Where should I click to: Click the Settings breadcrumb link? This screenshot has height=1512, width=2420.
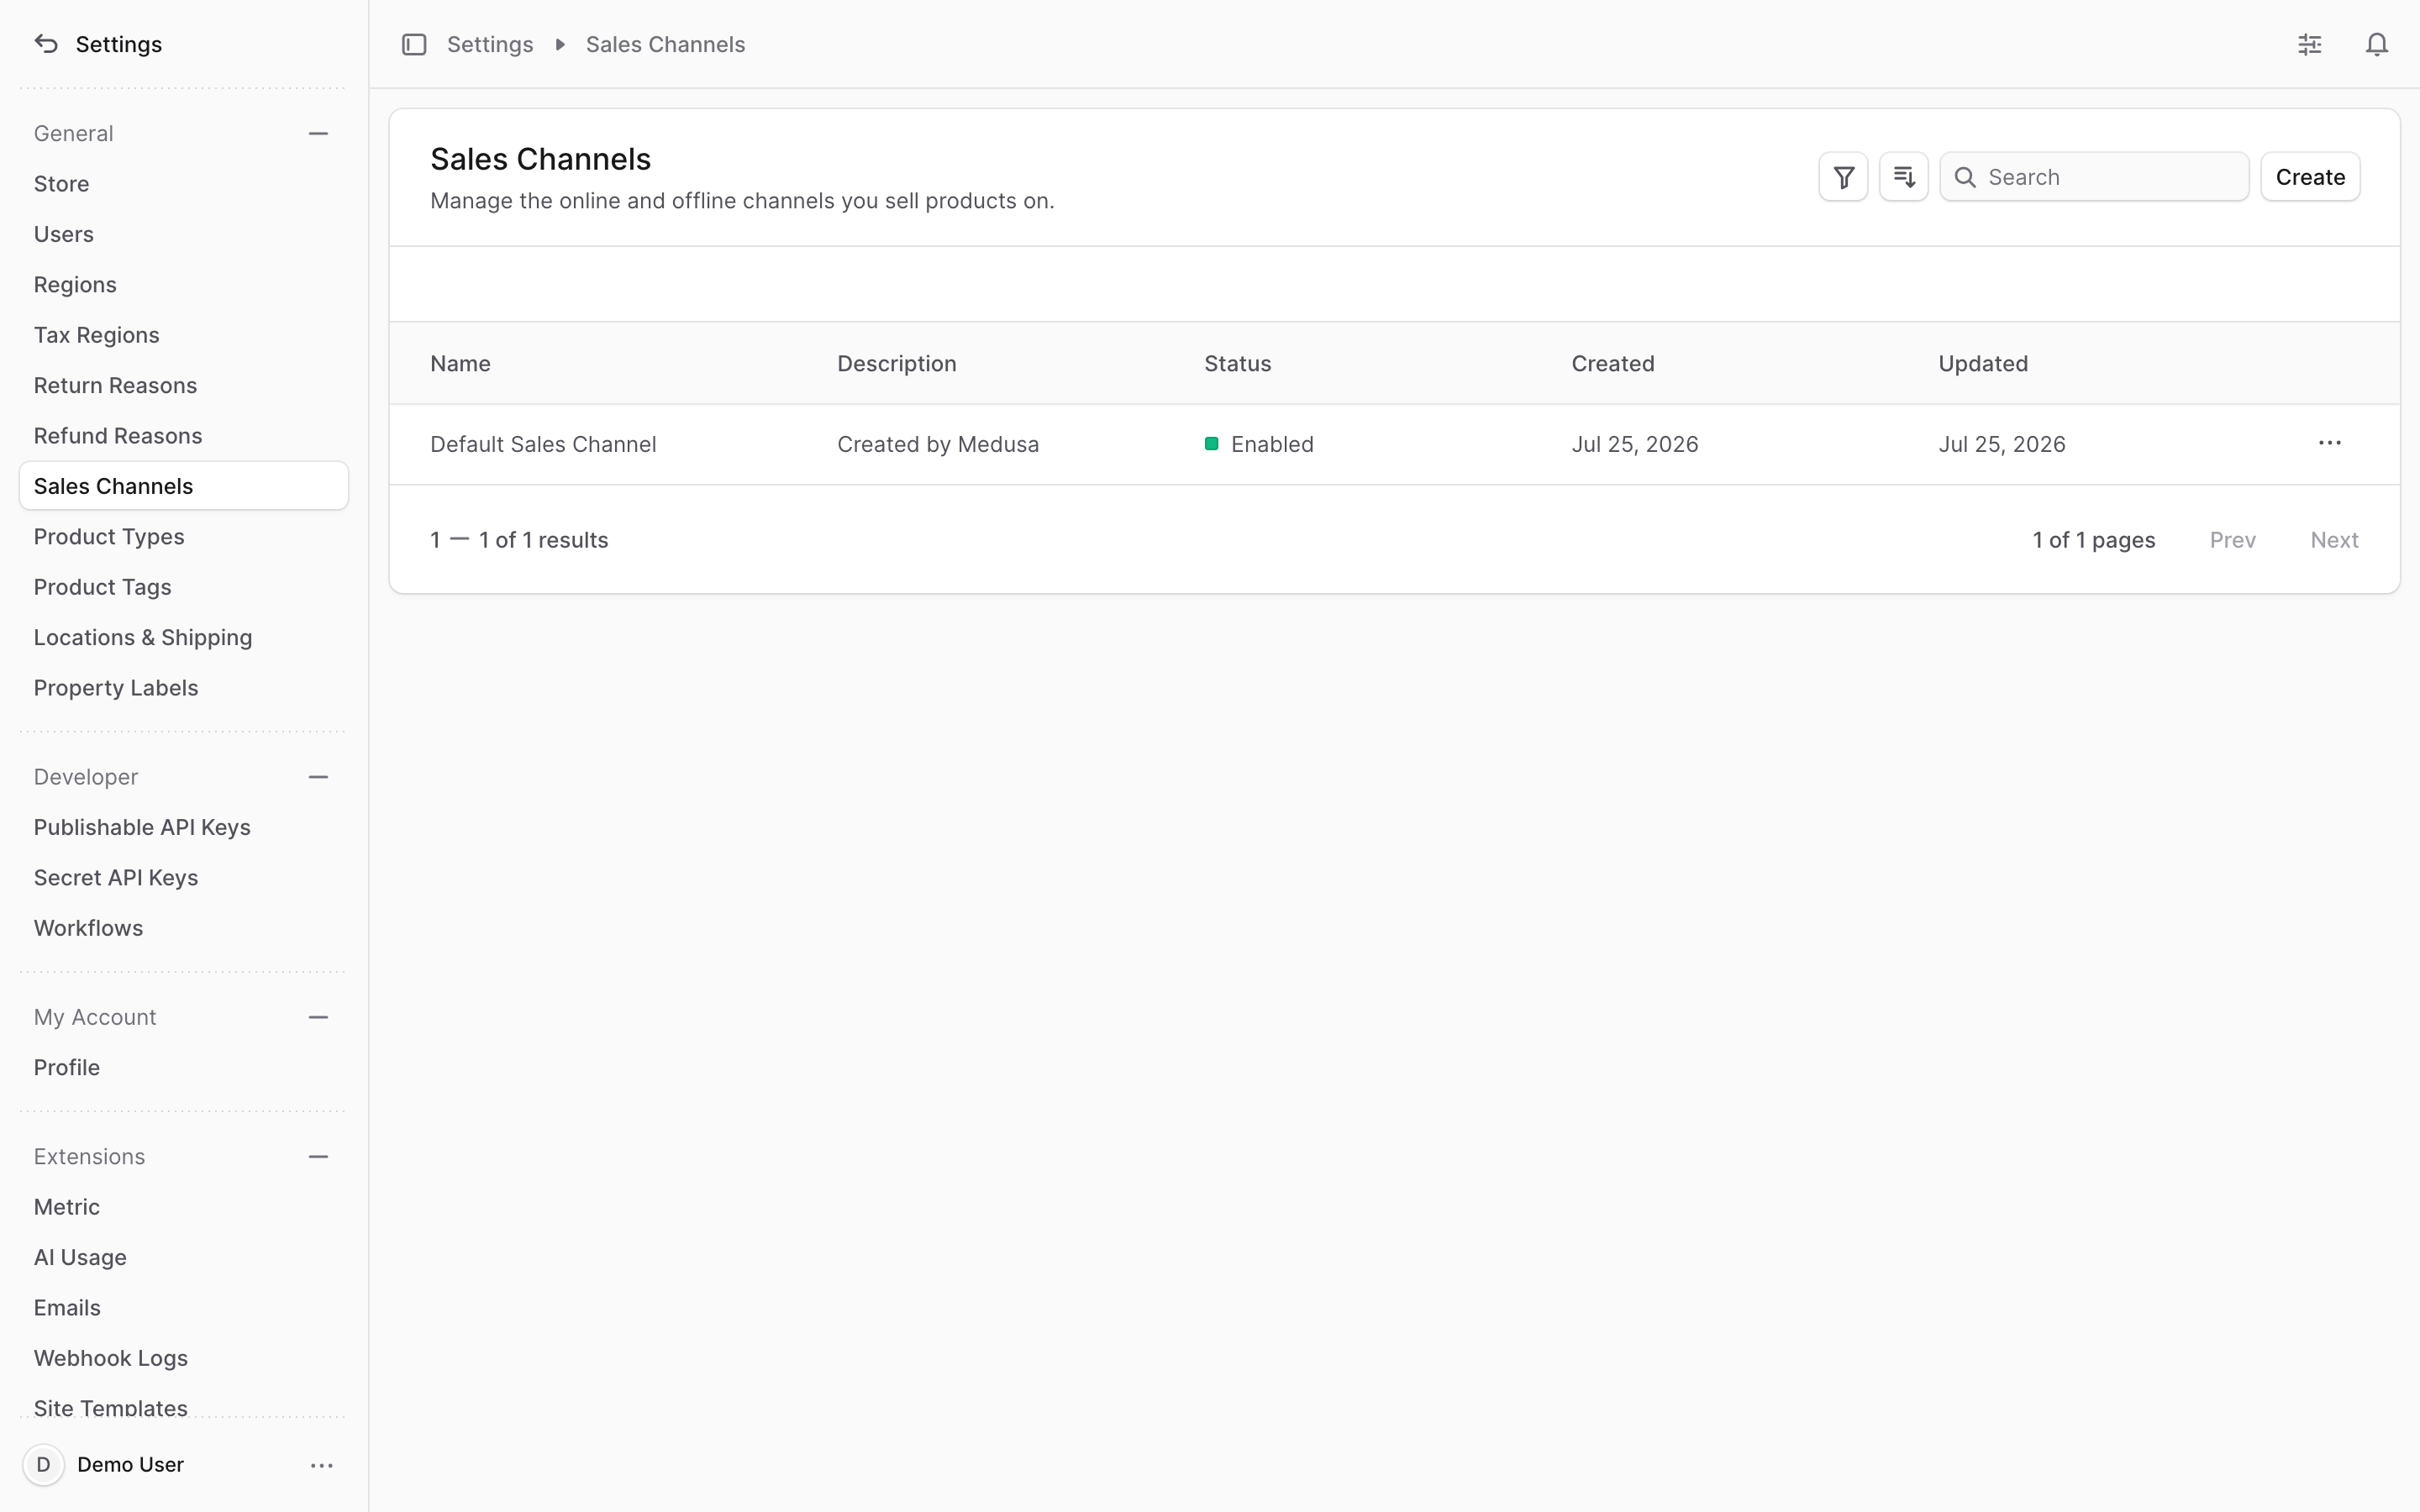[490, 44]
